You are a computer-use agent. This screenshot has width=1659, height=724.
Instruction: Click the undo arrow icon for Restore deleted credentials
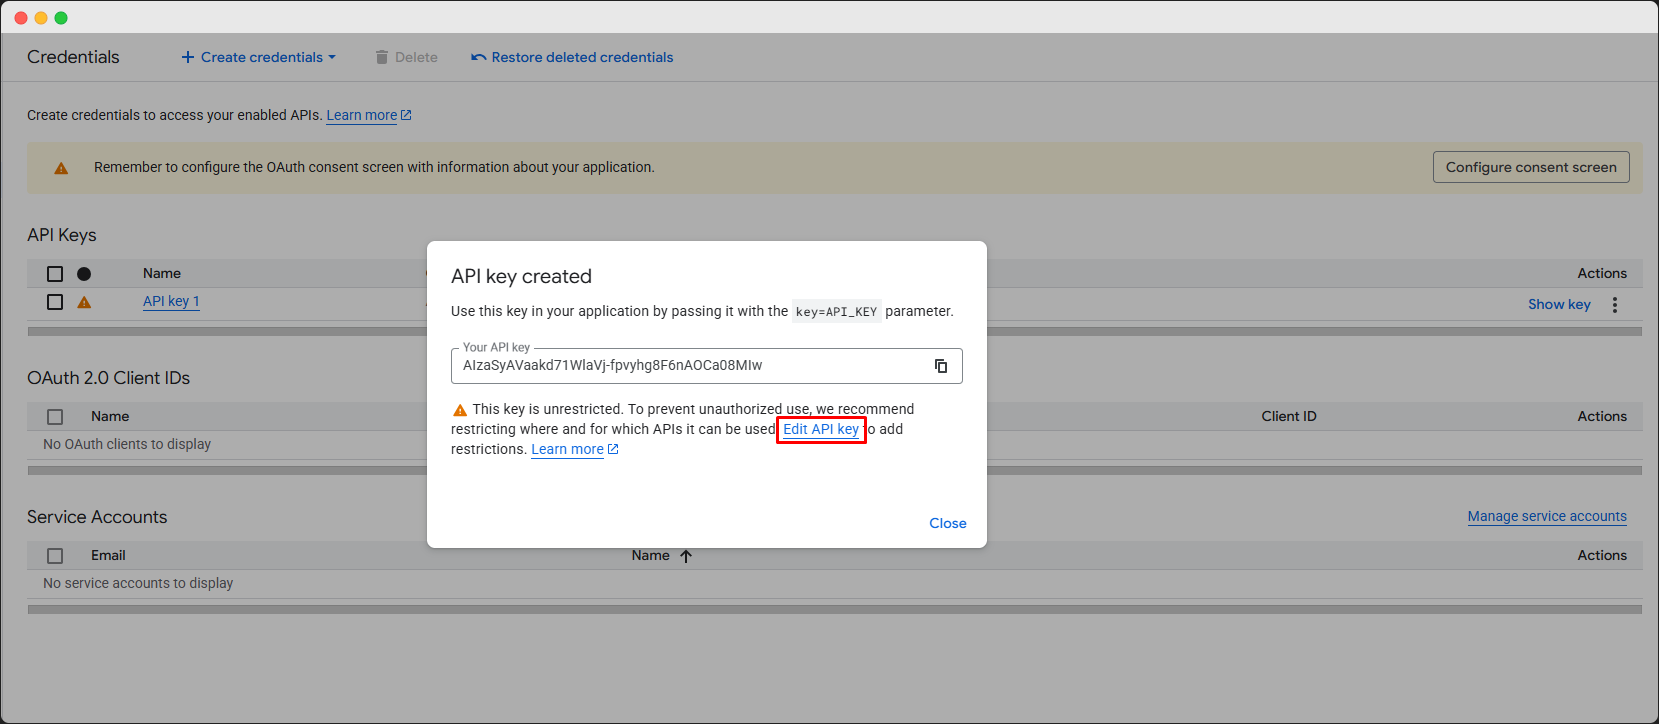478,57
